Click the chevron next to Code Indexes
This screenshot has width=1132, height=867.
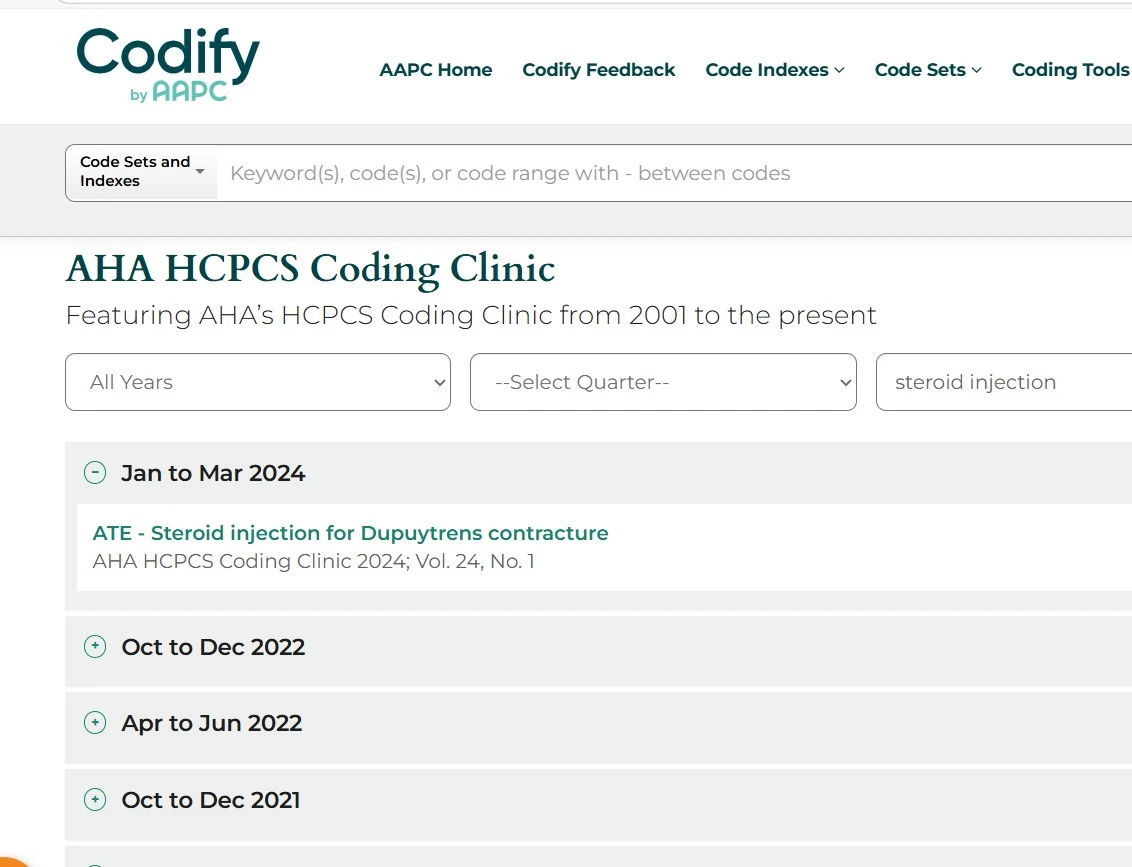[840, 70]
